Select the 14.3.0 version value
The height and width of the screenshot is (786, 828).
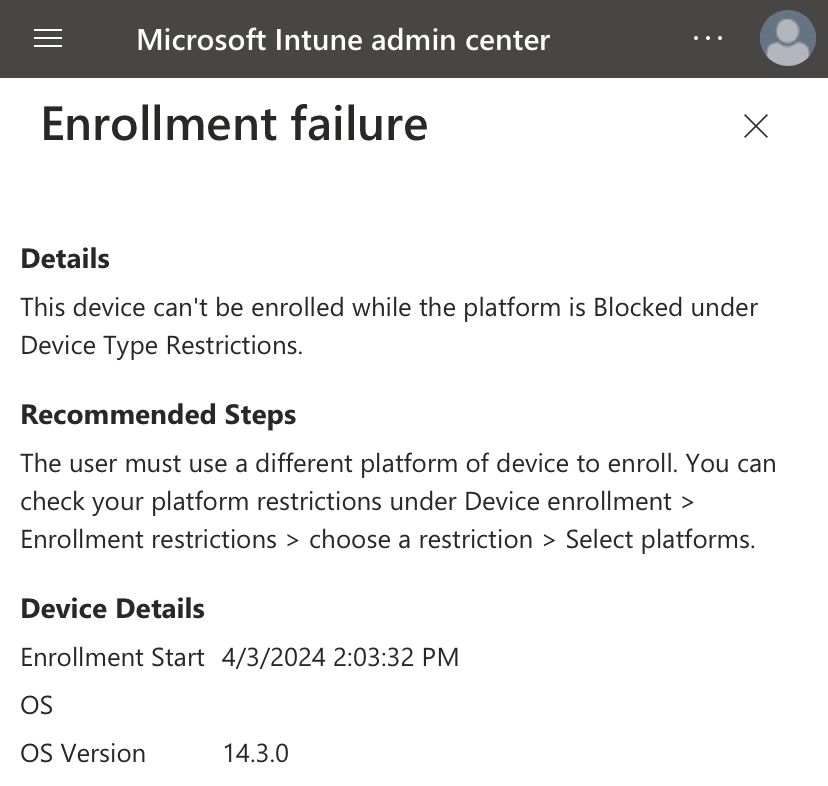256,754
